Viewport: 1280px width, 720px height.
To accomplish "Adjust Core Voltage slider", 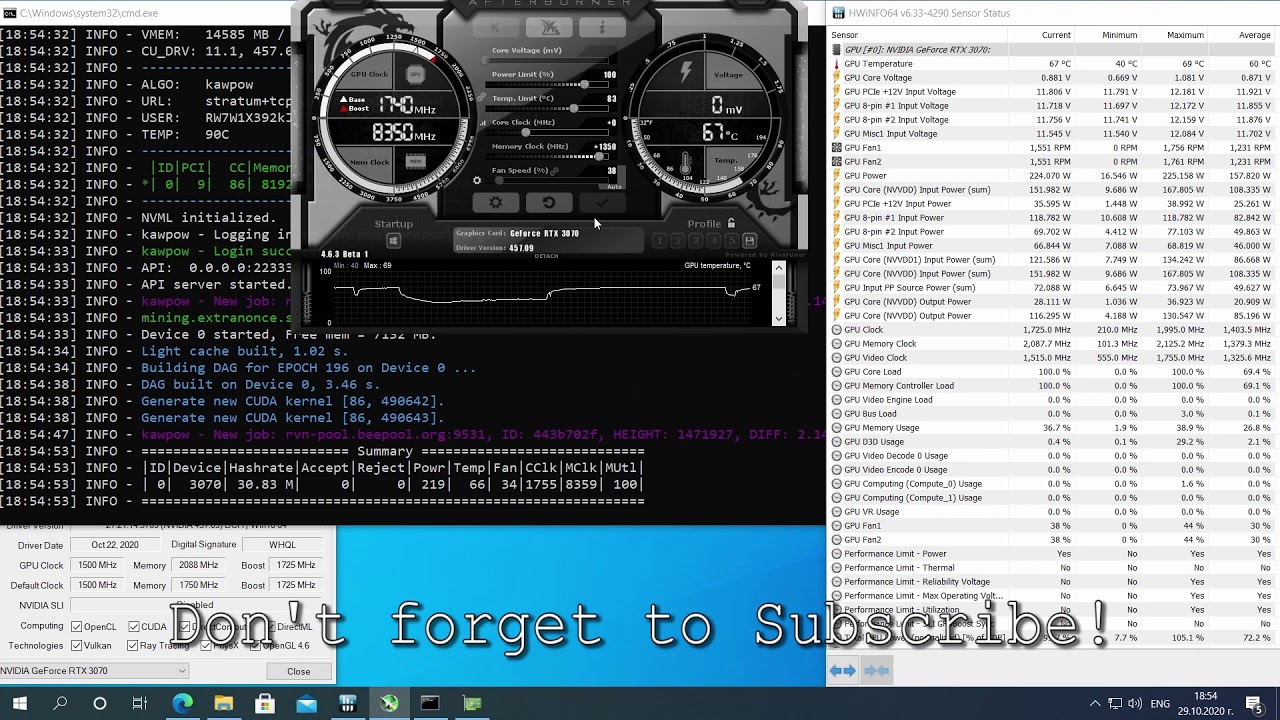I will [549, 60].
